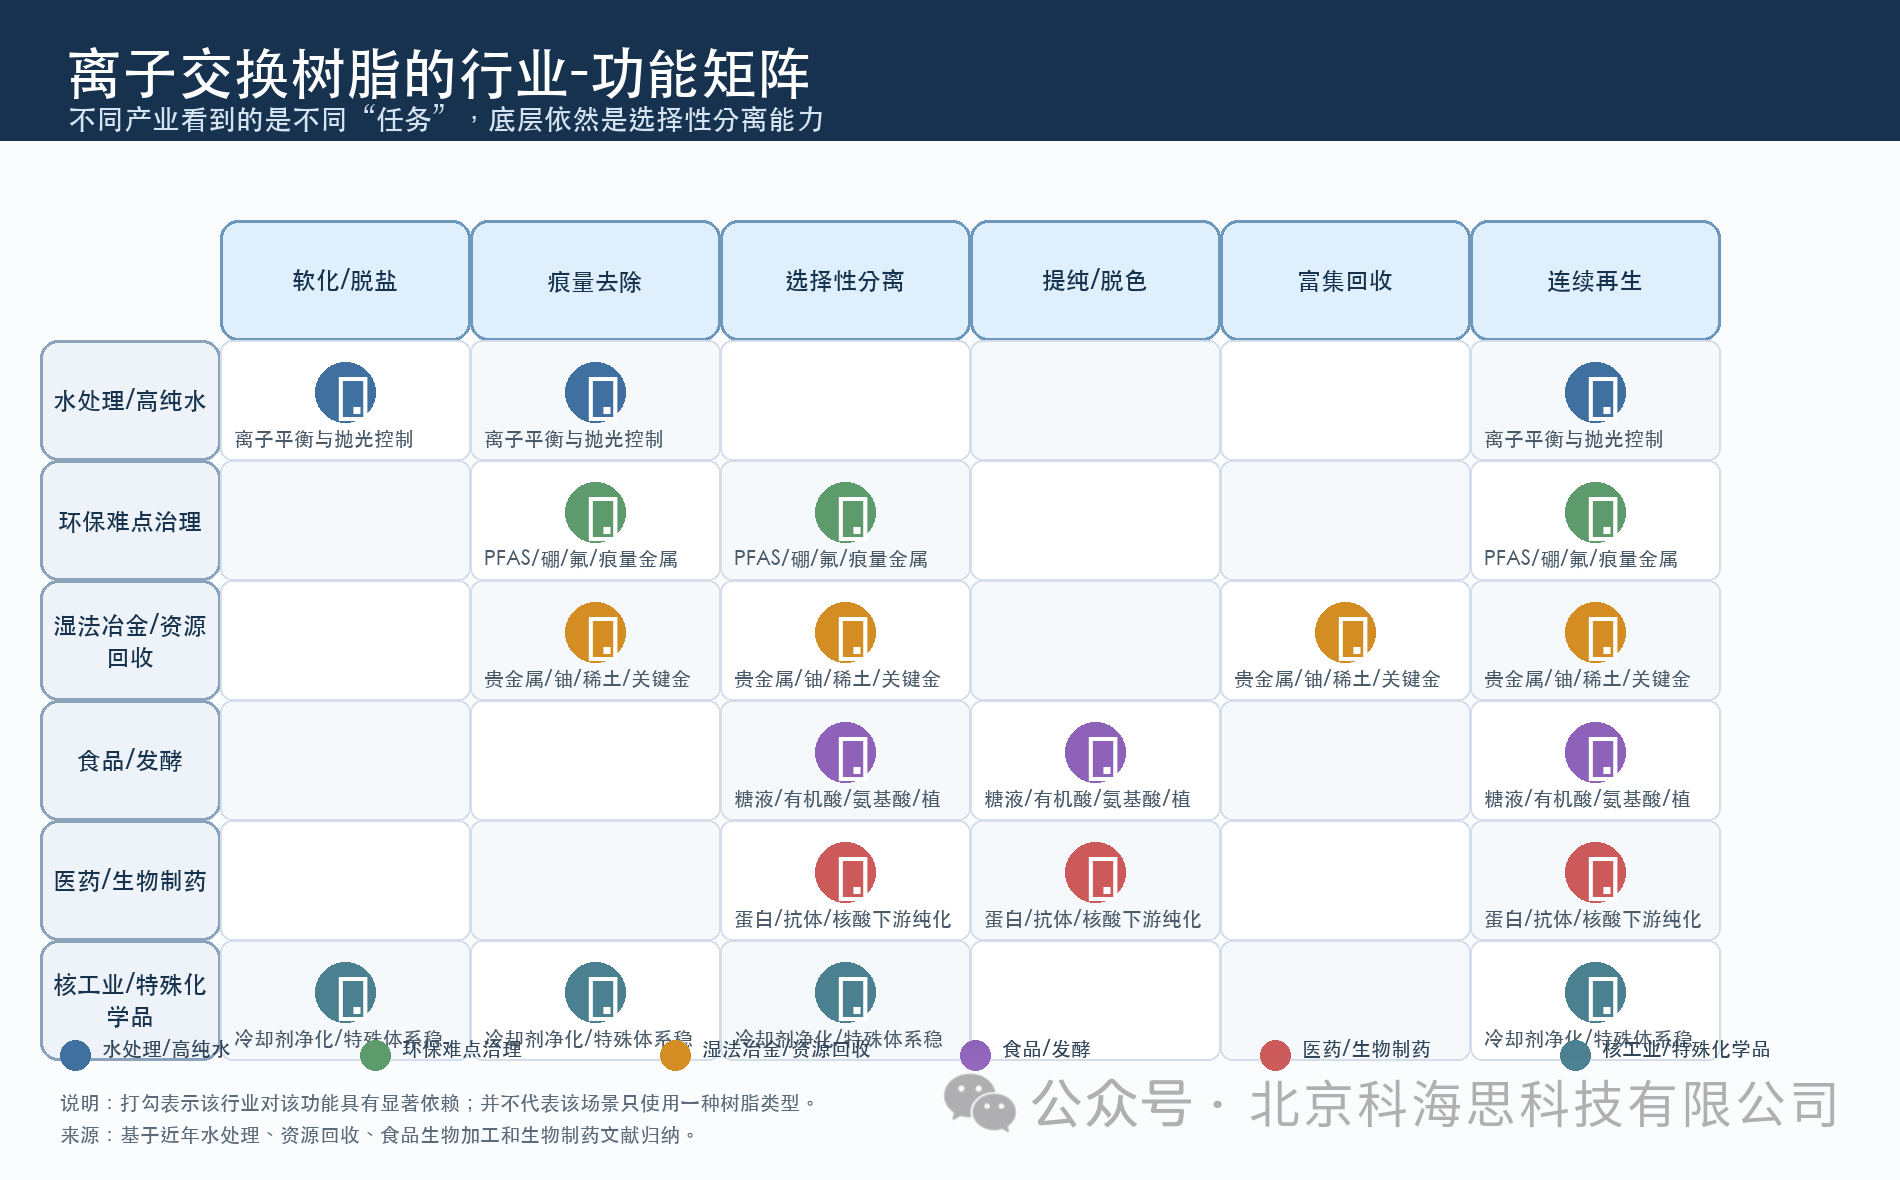Viewport: 1900px width, 1180px height.
Task: Click orange icon under 富集回收 in 湿法冶金 row
Action: coord(1345,633)
